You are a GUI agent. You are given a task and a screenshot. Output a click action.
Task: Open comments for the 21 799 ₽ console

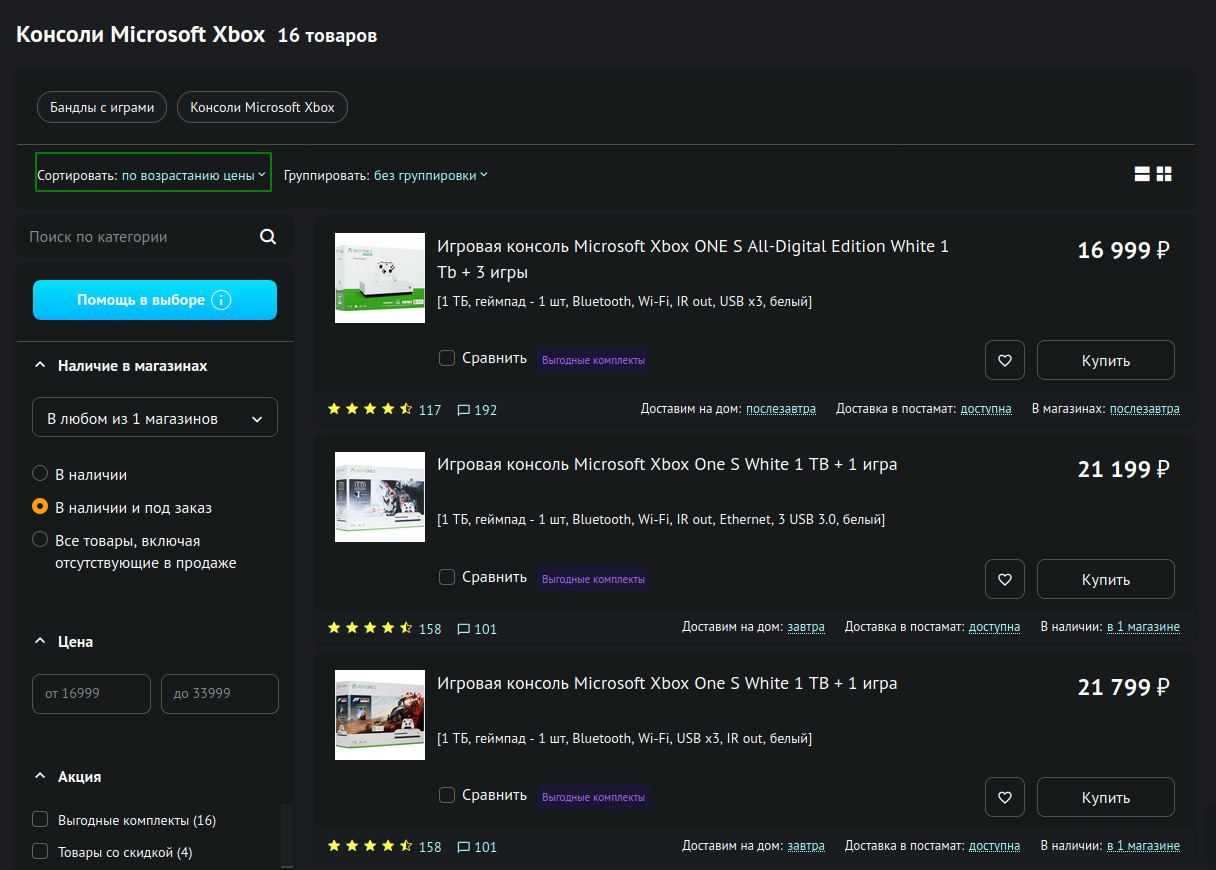[477, 847]
